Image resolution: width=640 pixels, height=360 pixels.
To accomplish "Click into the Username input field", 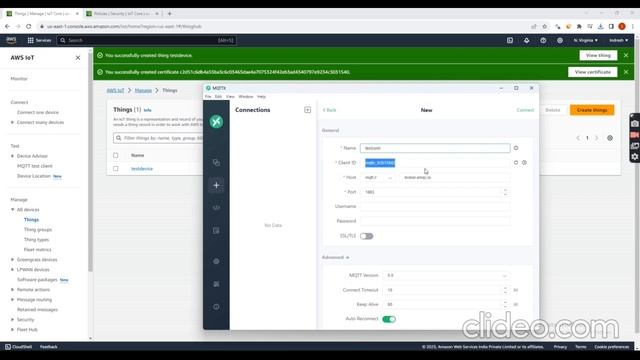I will click(435, 207).
